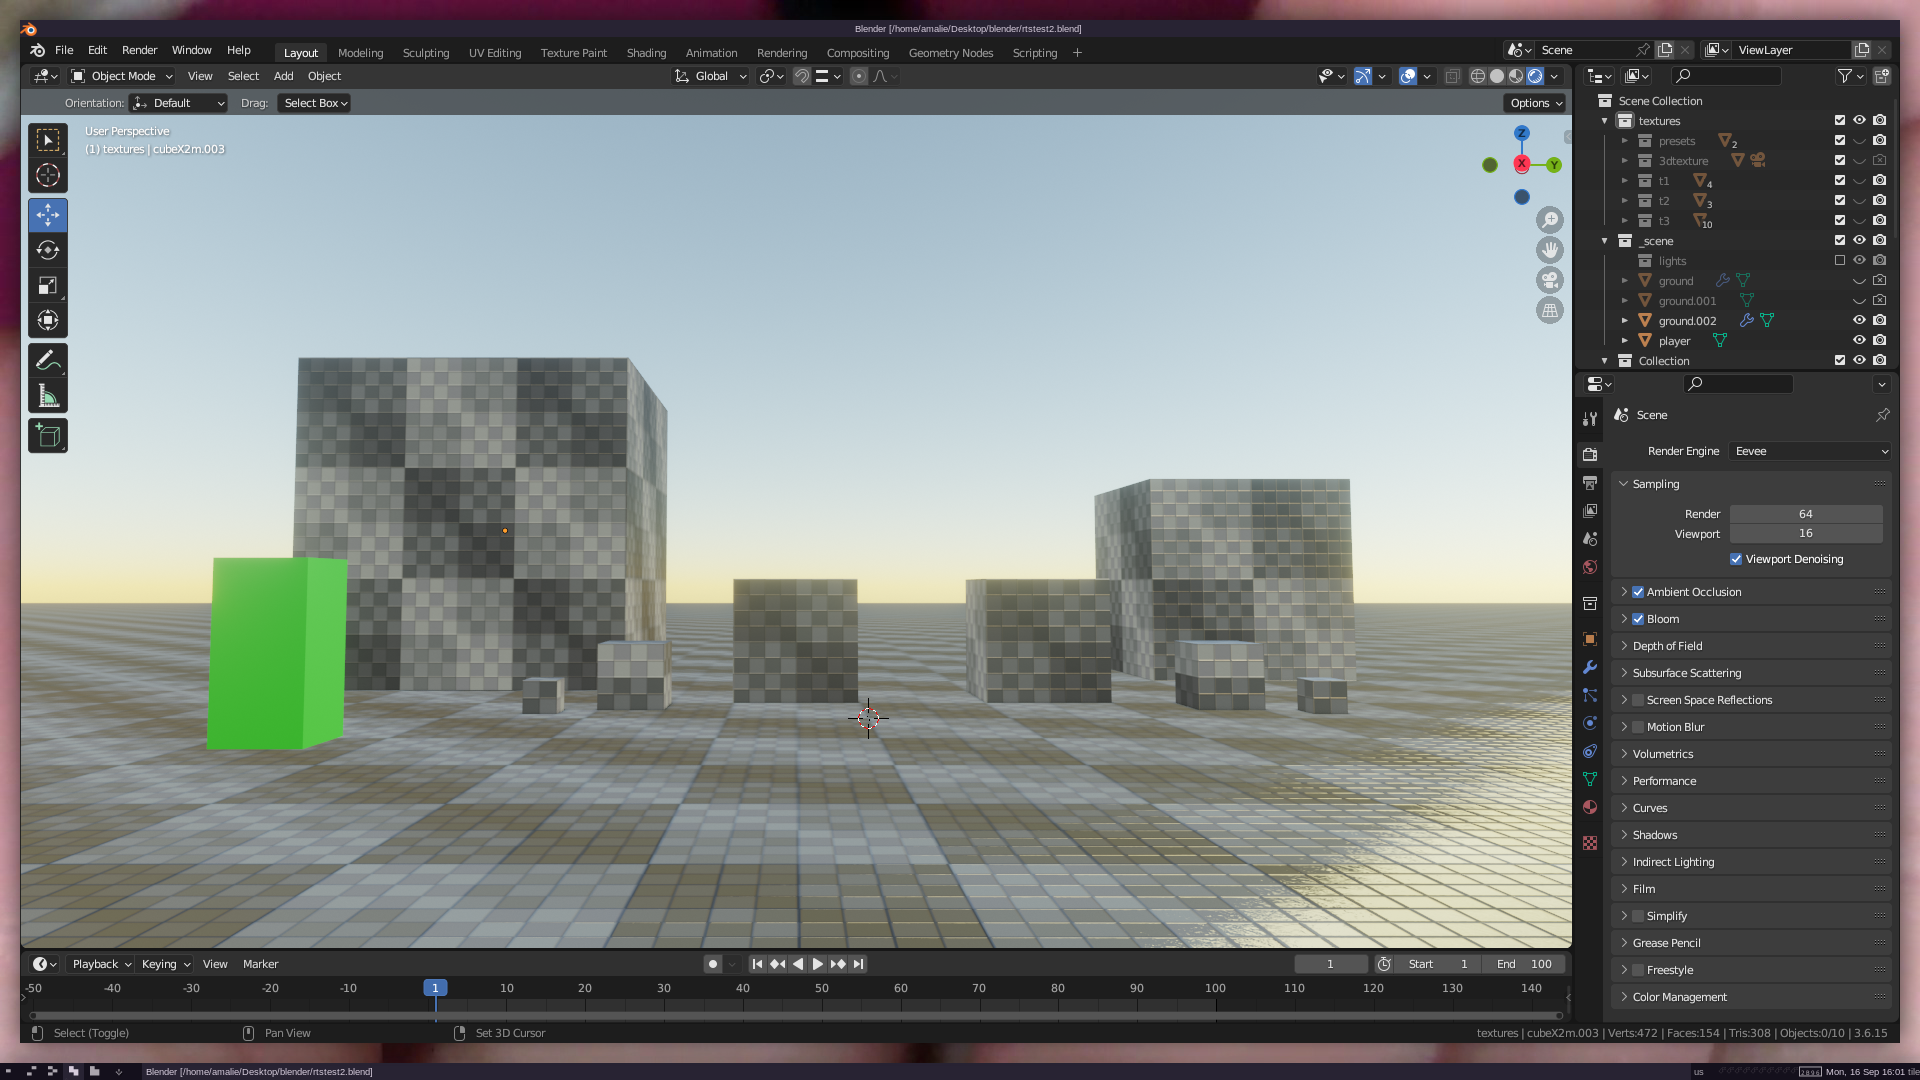Click the Options button in viewport header
The width and height of the screenshot is (1920, 1080).
coord(1536,103)
